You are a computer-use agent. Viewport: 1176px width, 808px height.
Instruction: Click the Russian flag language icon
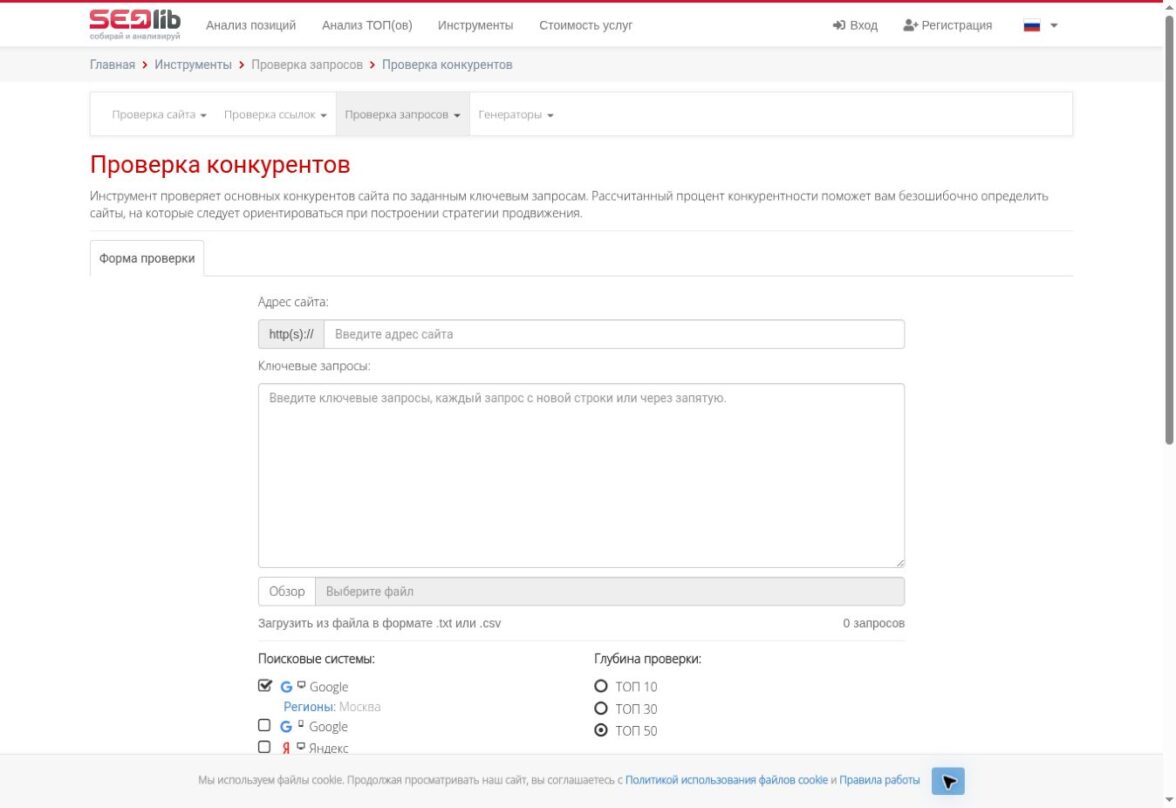1031,26
